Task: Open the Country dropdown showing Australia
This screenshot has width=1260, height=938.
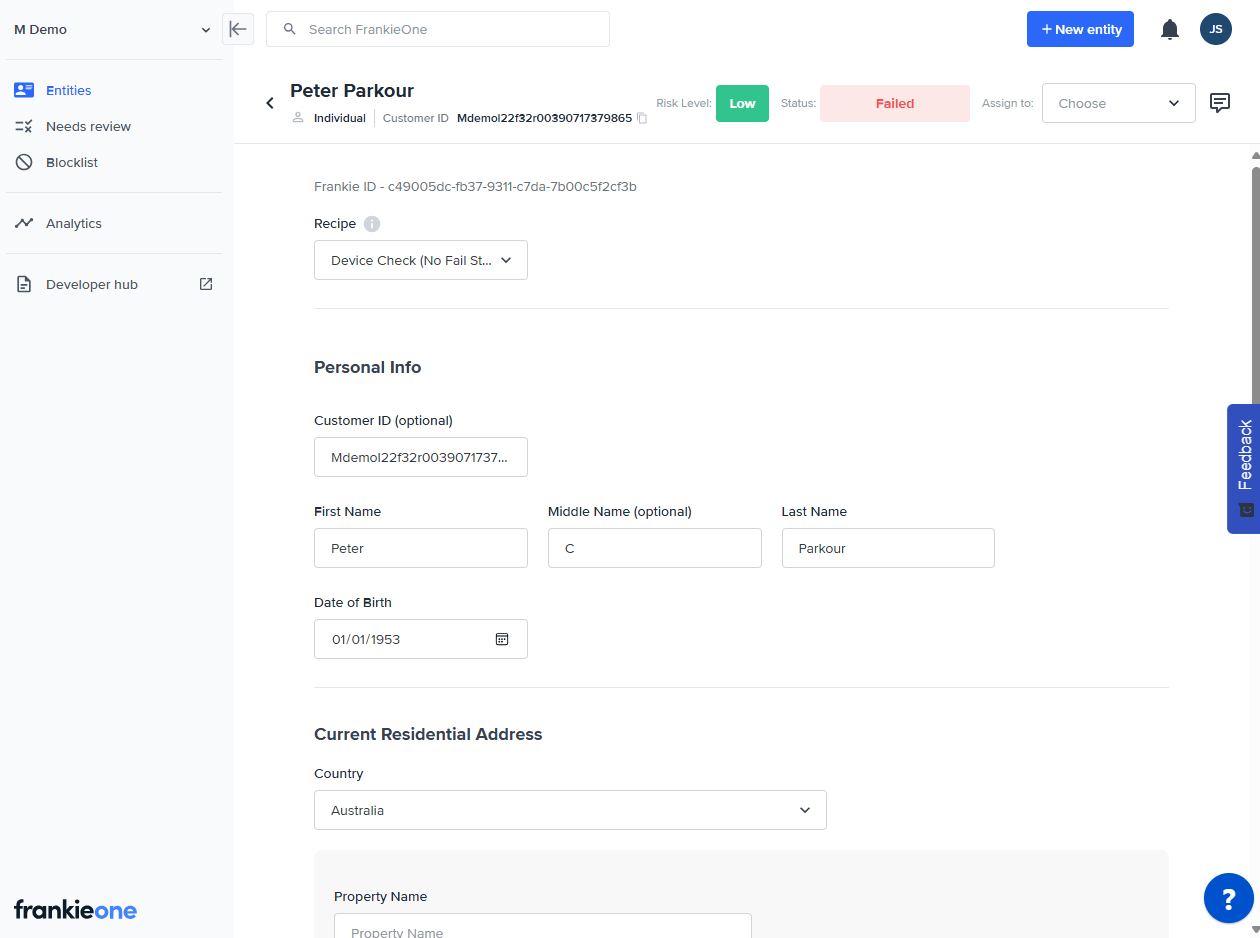Action: tap(570, 810)
